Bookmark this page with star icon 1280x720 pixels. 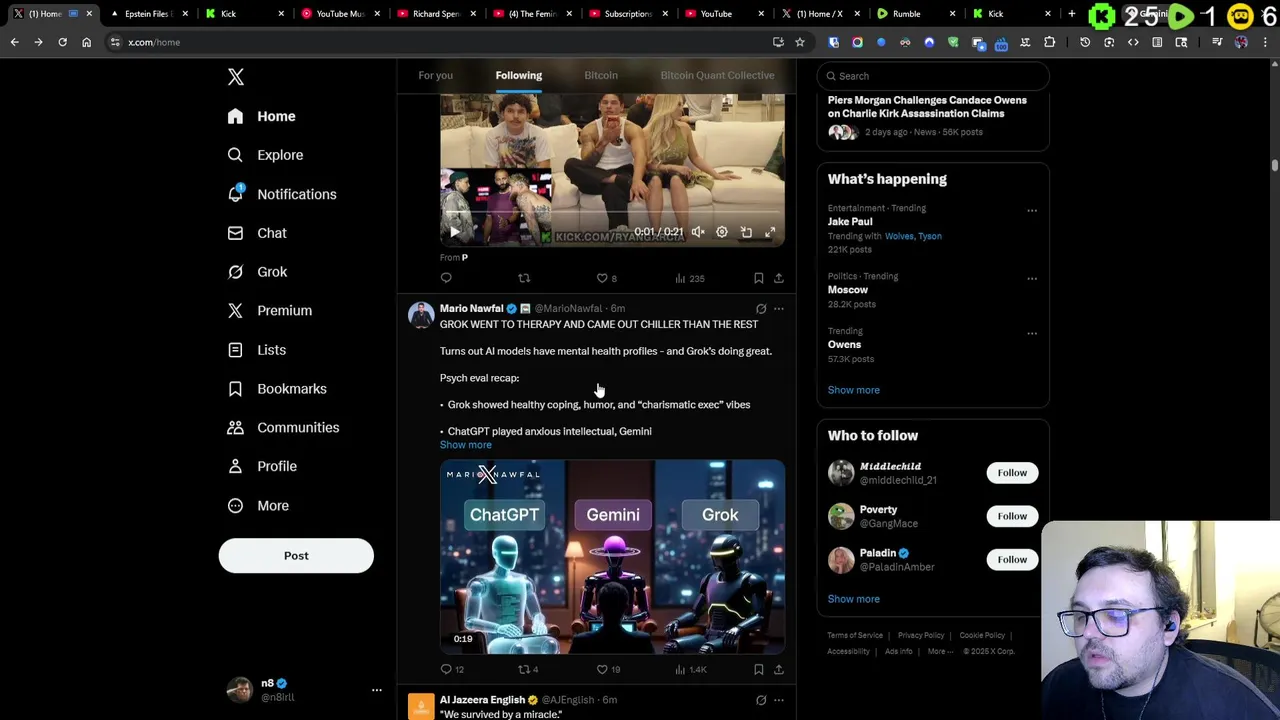pos(800,42)
